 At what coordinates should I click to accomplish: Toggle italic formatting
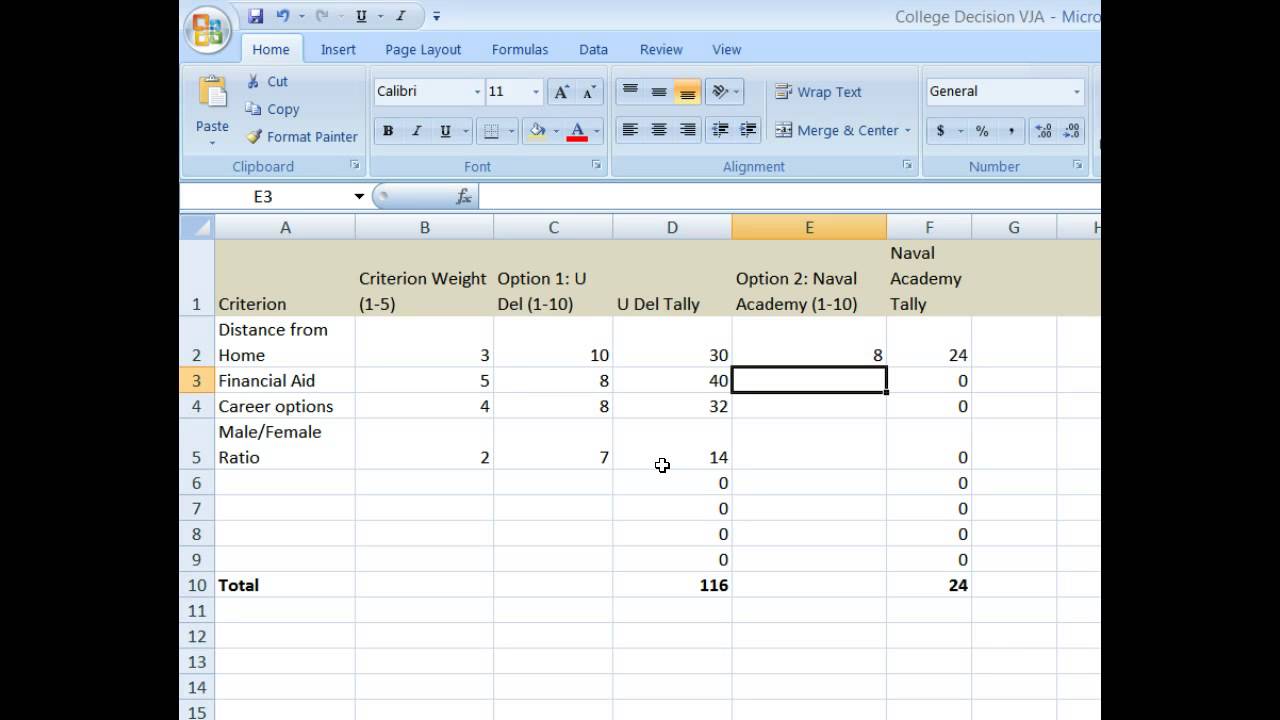click(x=416, y=131)
